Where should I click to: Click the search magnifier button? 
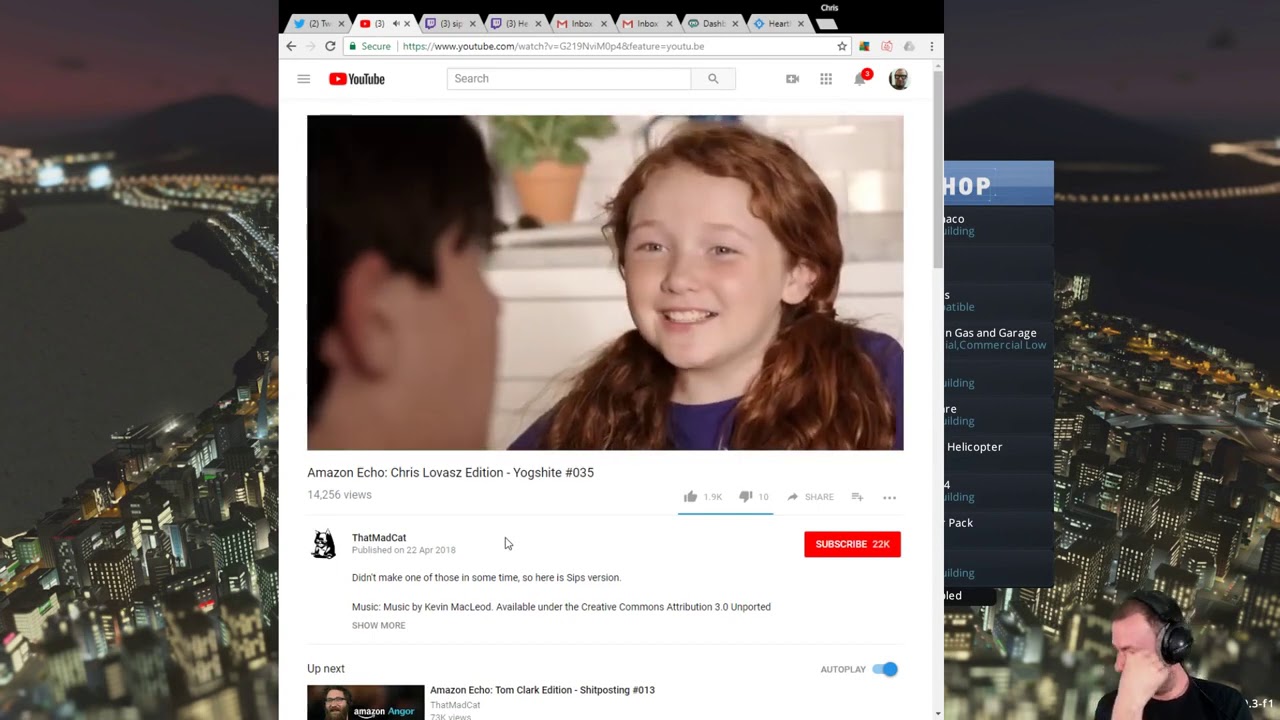tap(713, 79)
